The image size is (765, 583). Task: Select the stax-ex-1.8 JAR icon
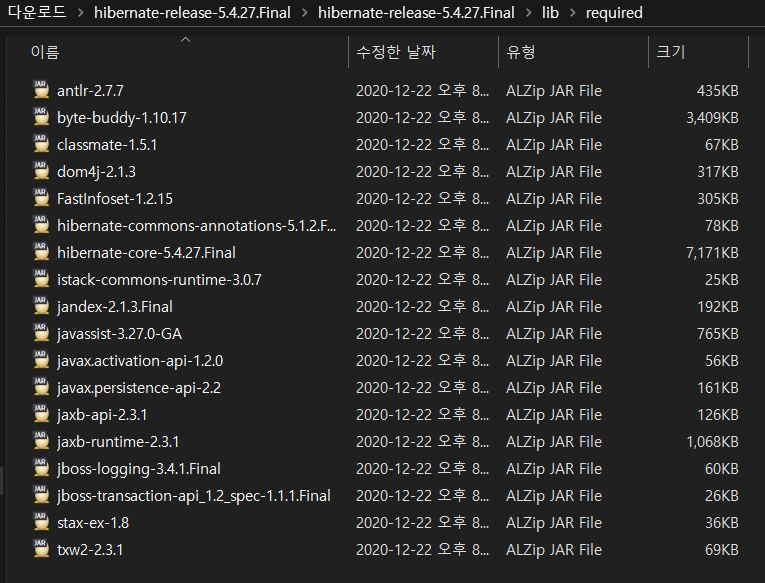click(x=41, y=522)
